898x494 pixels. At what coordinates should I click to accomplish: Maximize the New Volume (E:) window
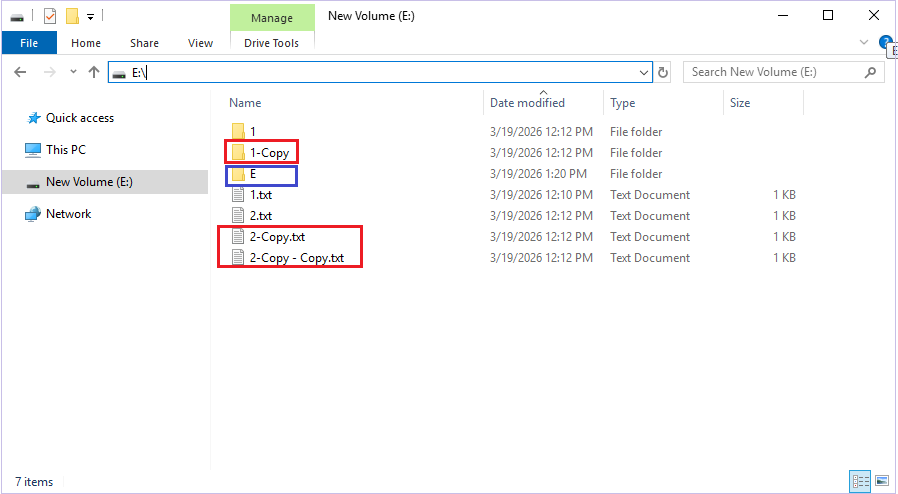coord(828,15)
